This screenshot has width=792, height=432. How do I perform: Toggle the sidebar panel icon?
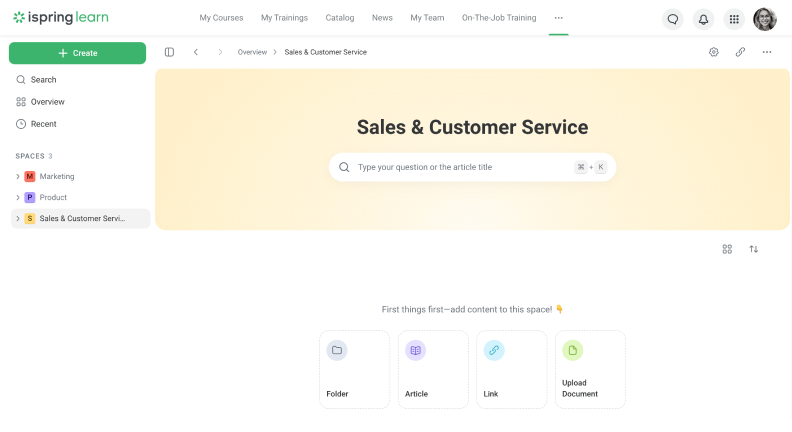(169, 52)
